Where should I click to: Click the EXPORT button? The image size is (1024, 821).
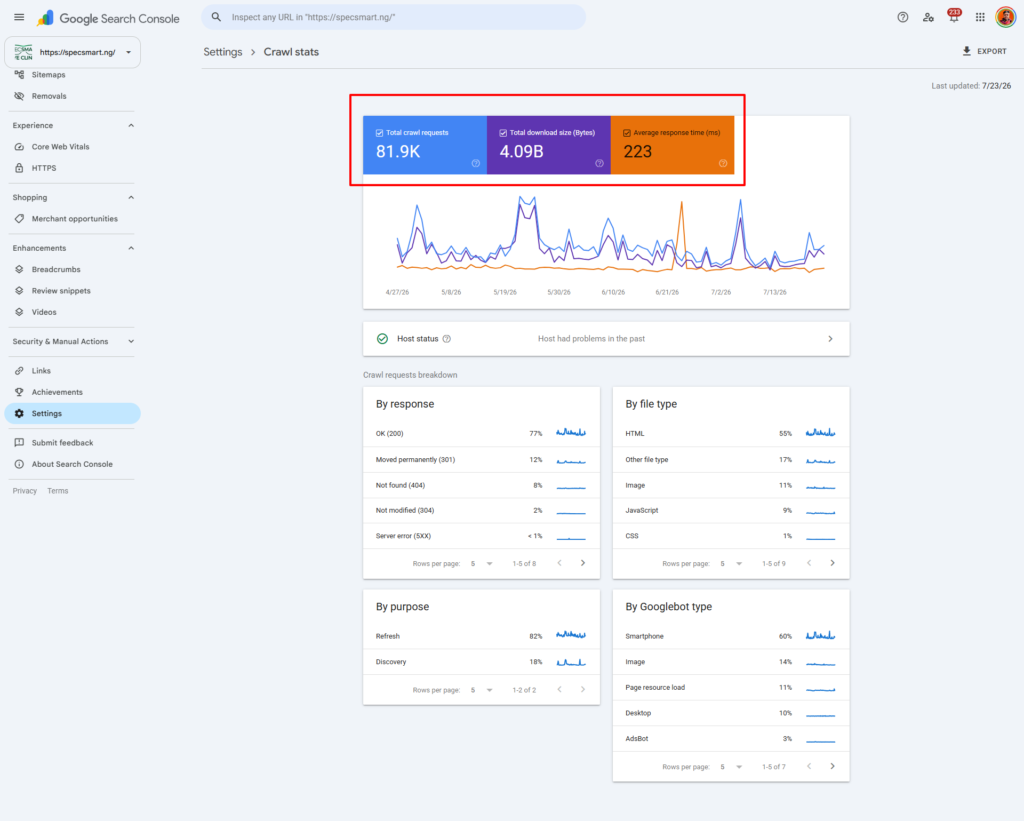click(x=985, y=51)
